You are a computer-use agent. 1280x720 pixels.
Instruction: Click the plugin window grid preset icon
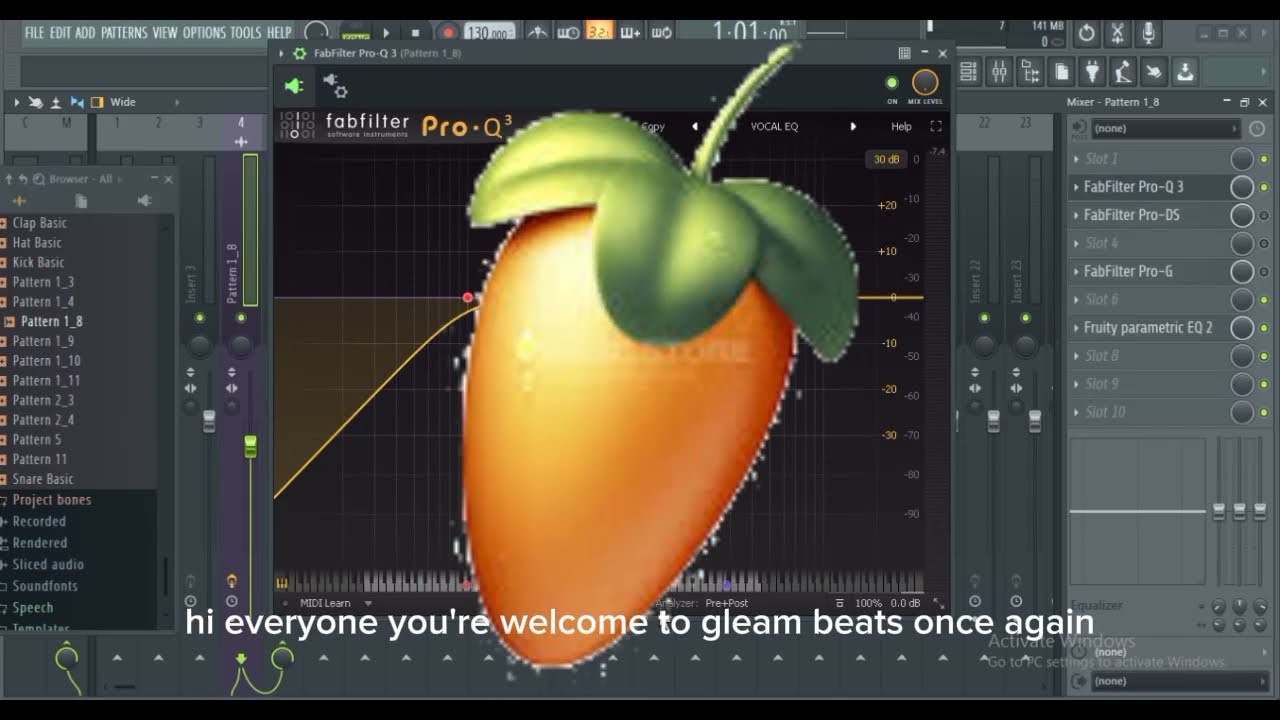point(904,53)
